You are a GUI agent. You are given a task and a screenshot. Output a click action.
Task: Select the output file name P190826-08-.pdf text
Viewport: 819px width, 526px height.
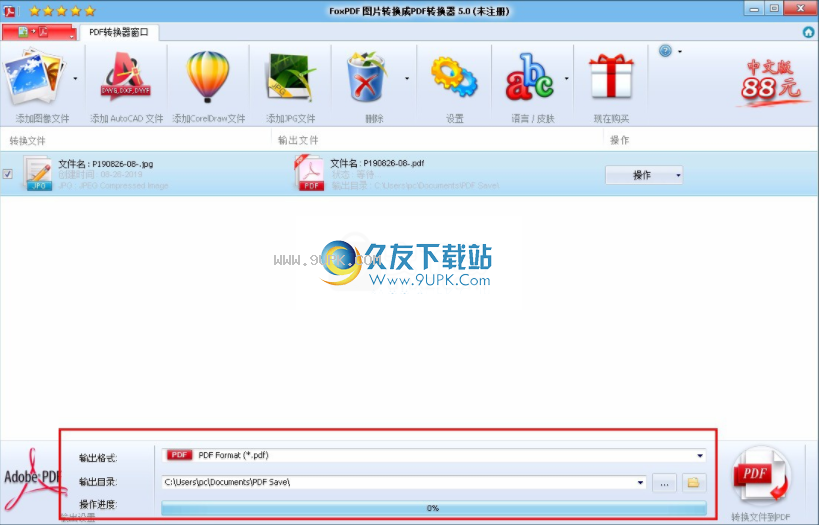(394, 163)
